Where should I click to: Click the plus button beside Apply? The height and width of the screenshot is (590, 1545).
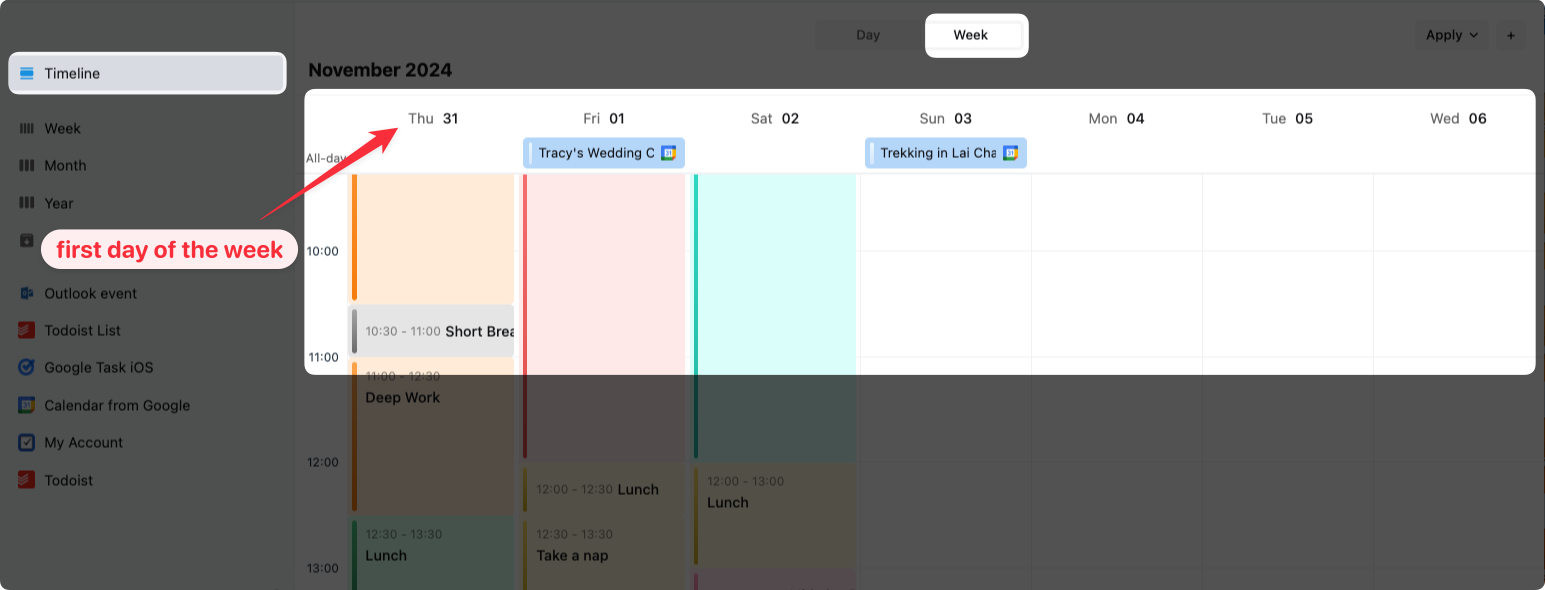[1510, 35]
